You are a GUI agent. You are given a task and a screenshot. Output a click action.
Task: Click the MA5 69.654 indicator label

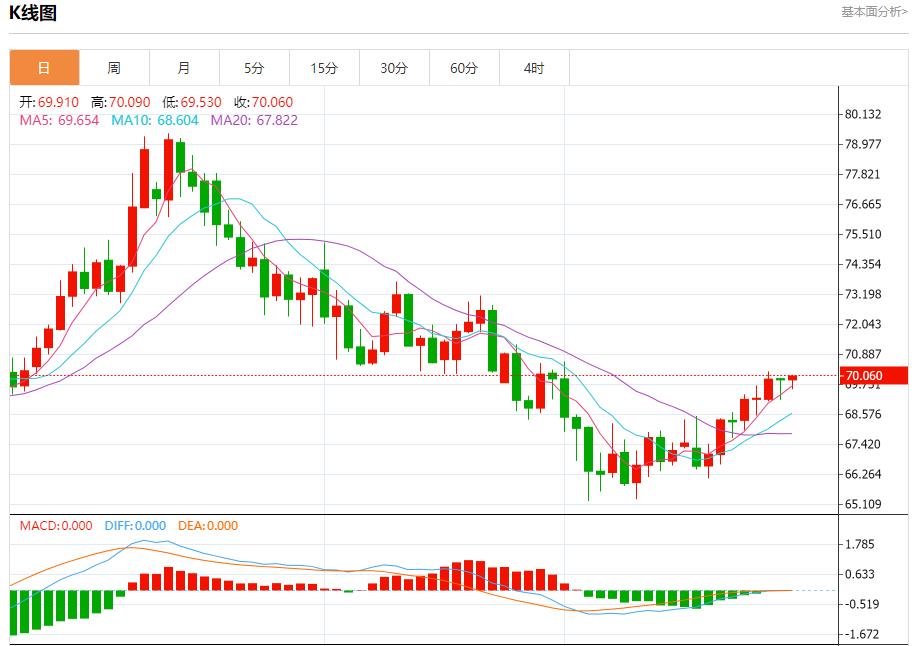[x=59, y=120]
